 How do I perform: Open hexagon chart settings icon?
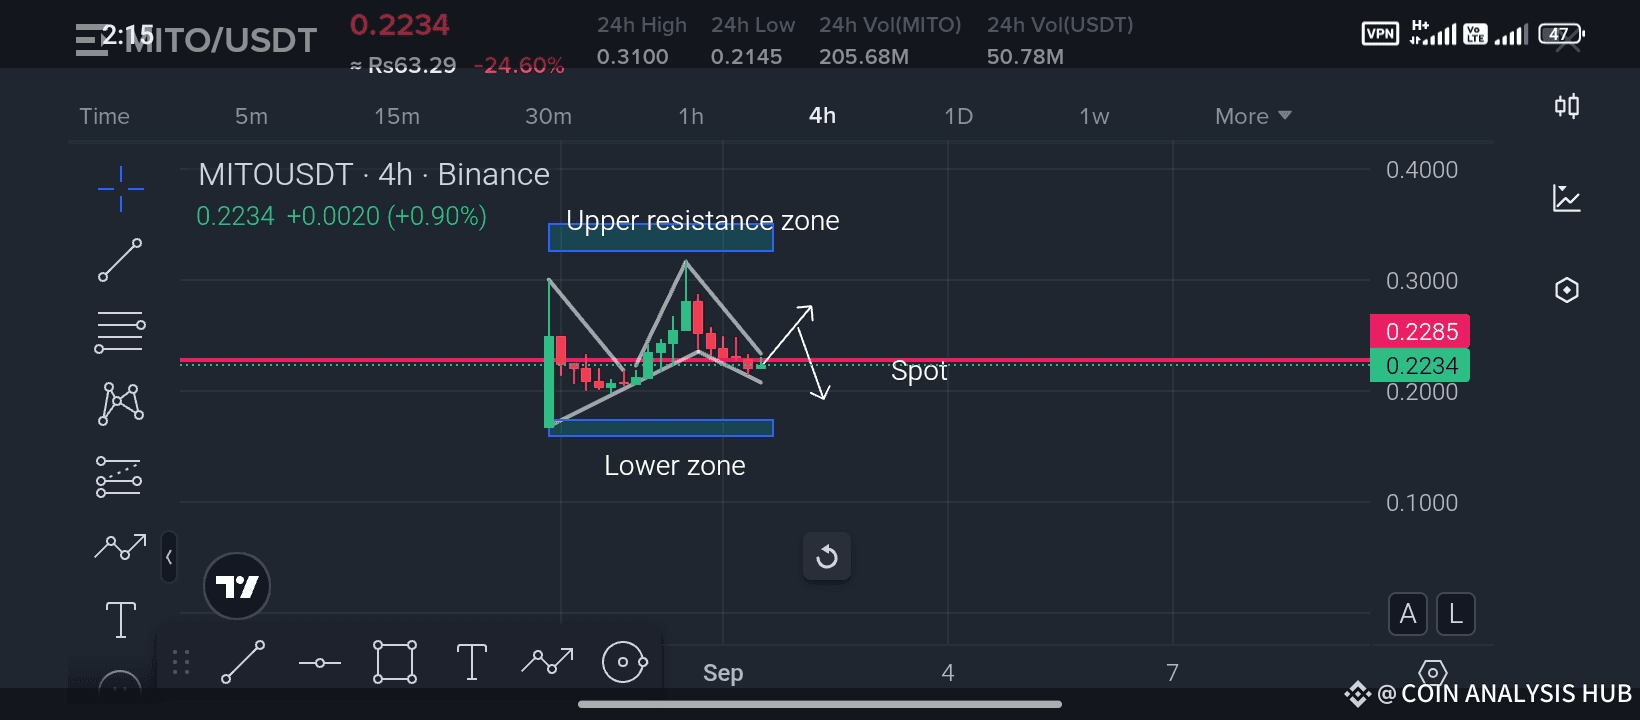pos(1567,290)
